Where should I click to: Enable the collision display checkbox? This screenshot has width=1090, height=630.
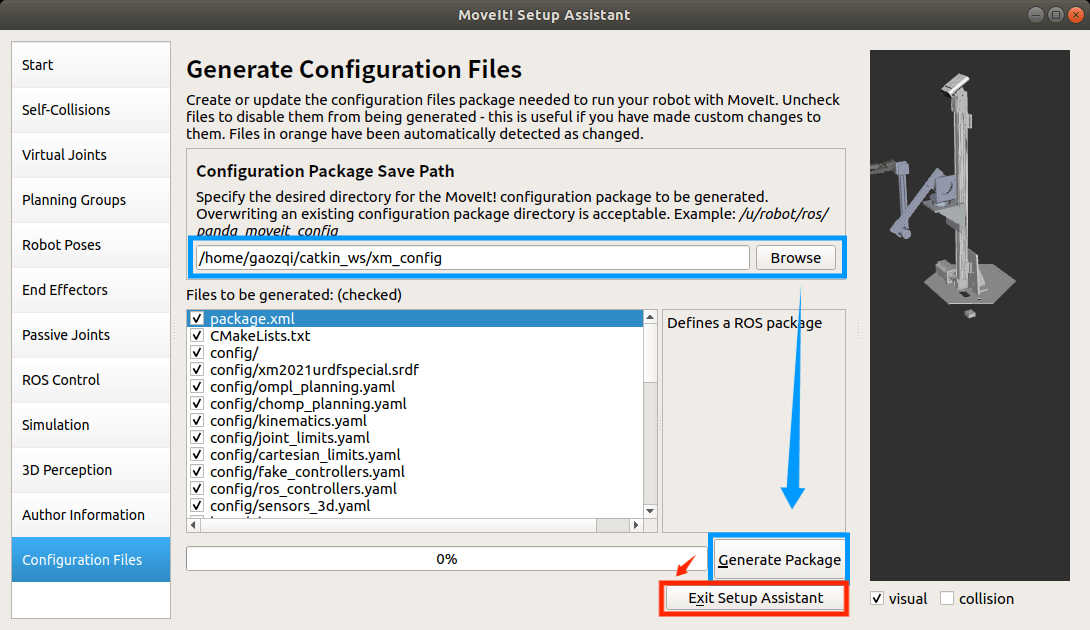(x=947, y=598)
